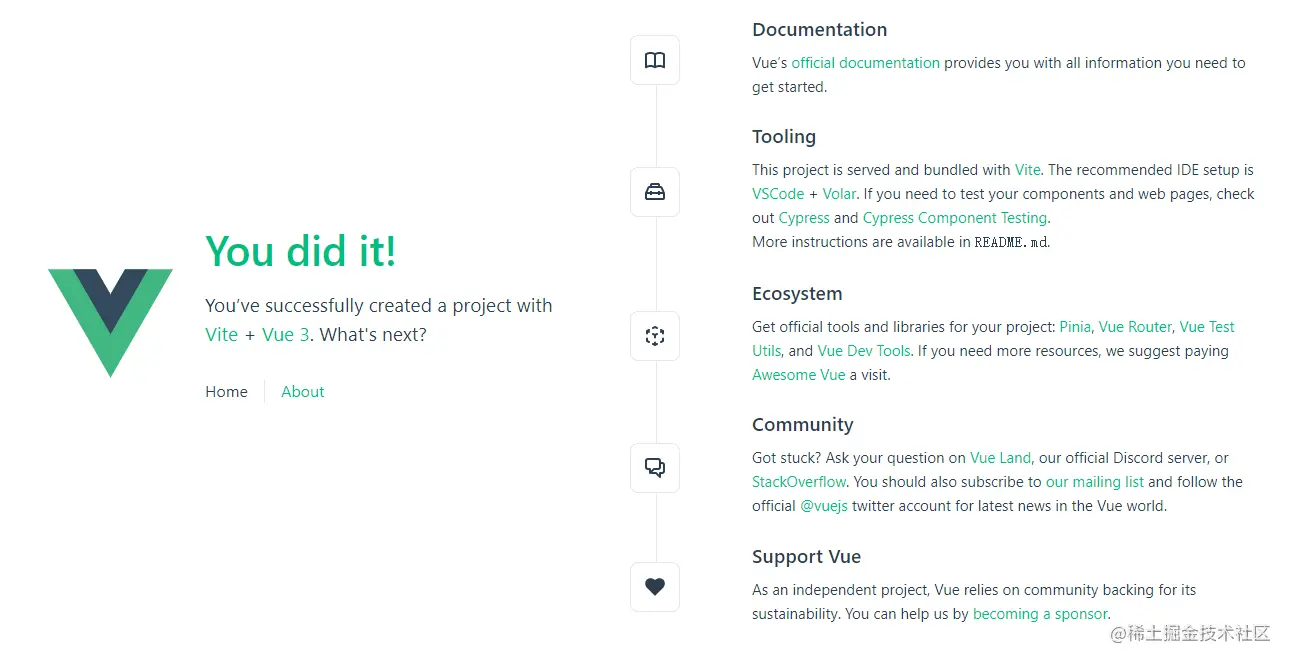
Task: Open the Awesome Vue link
Action: (x=798, y=375)
